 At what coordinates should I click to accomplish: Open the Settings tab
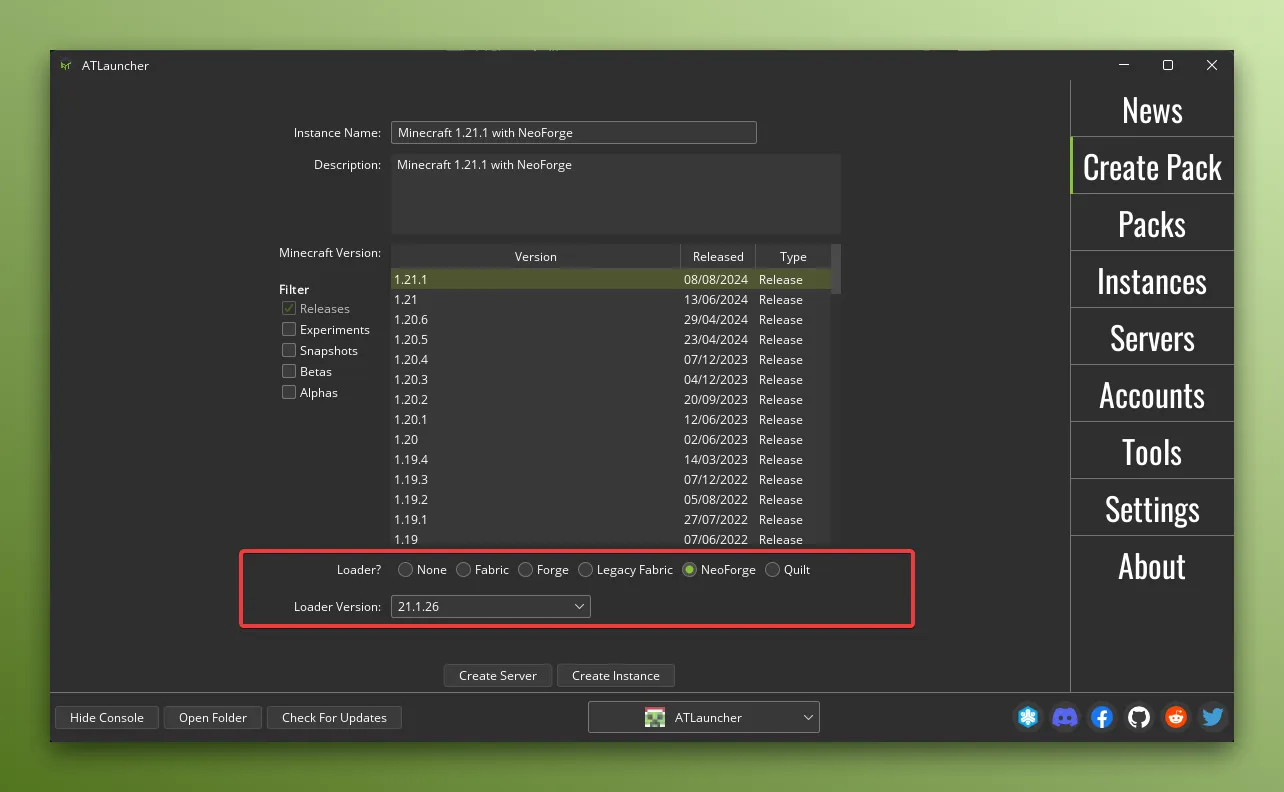[x=1151, y=509]
